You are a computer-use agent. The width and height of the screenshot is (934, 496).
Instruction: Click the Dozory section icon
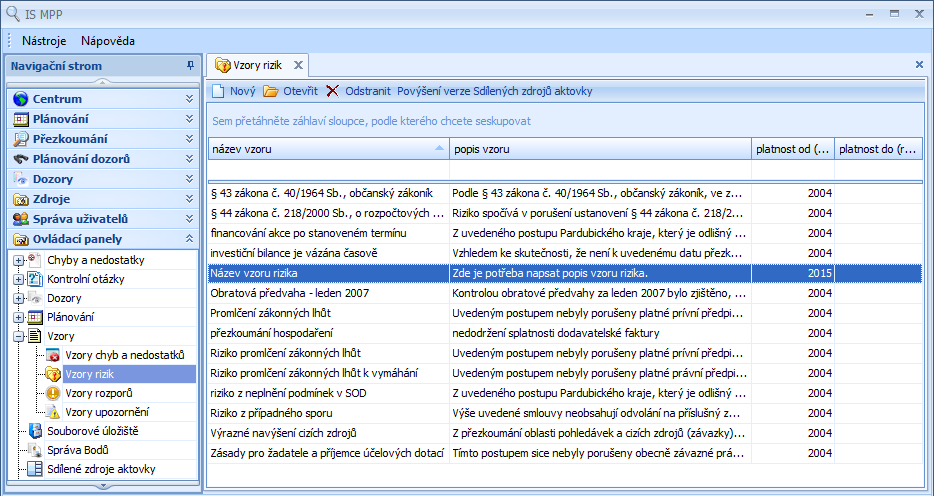[x=21, y=179]
